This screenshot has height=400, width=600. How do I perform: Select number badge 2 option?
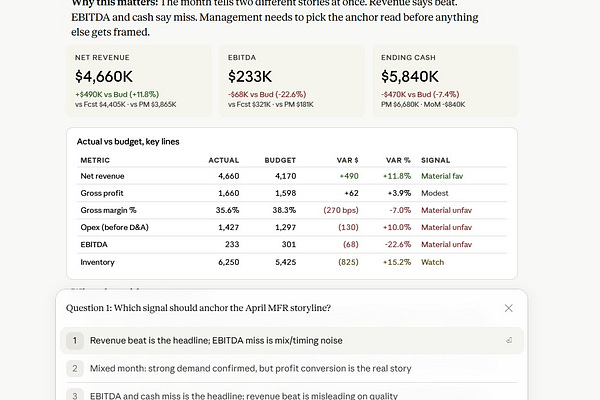[75, 368]
